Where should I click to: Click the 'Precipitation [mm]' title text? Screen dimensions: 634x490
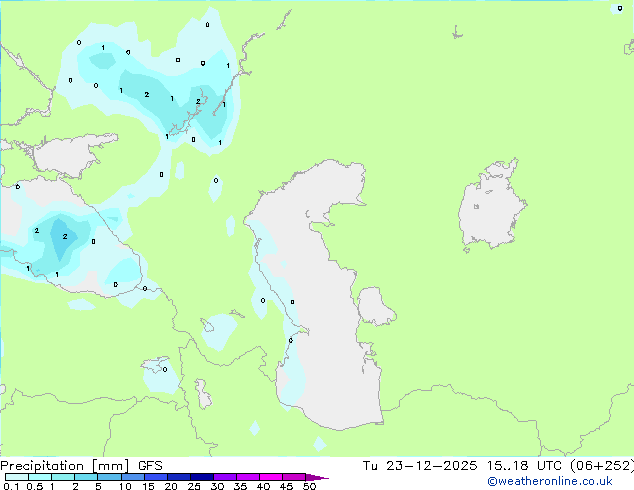(x=65, y=466)
